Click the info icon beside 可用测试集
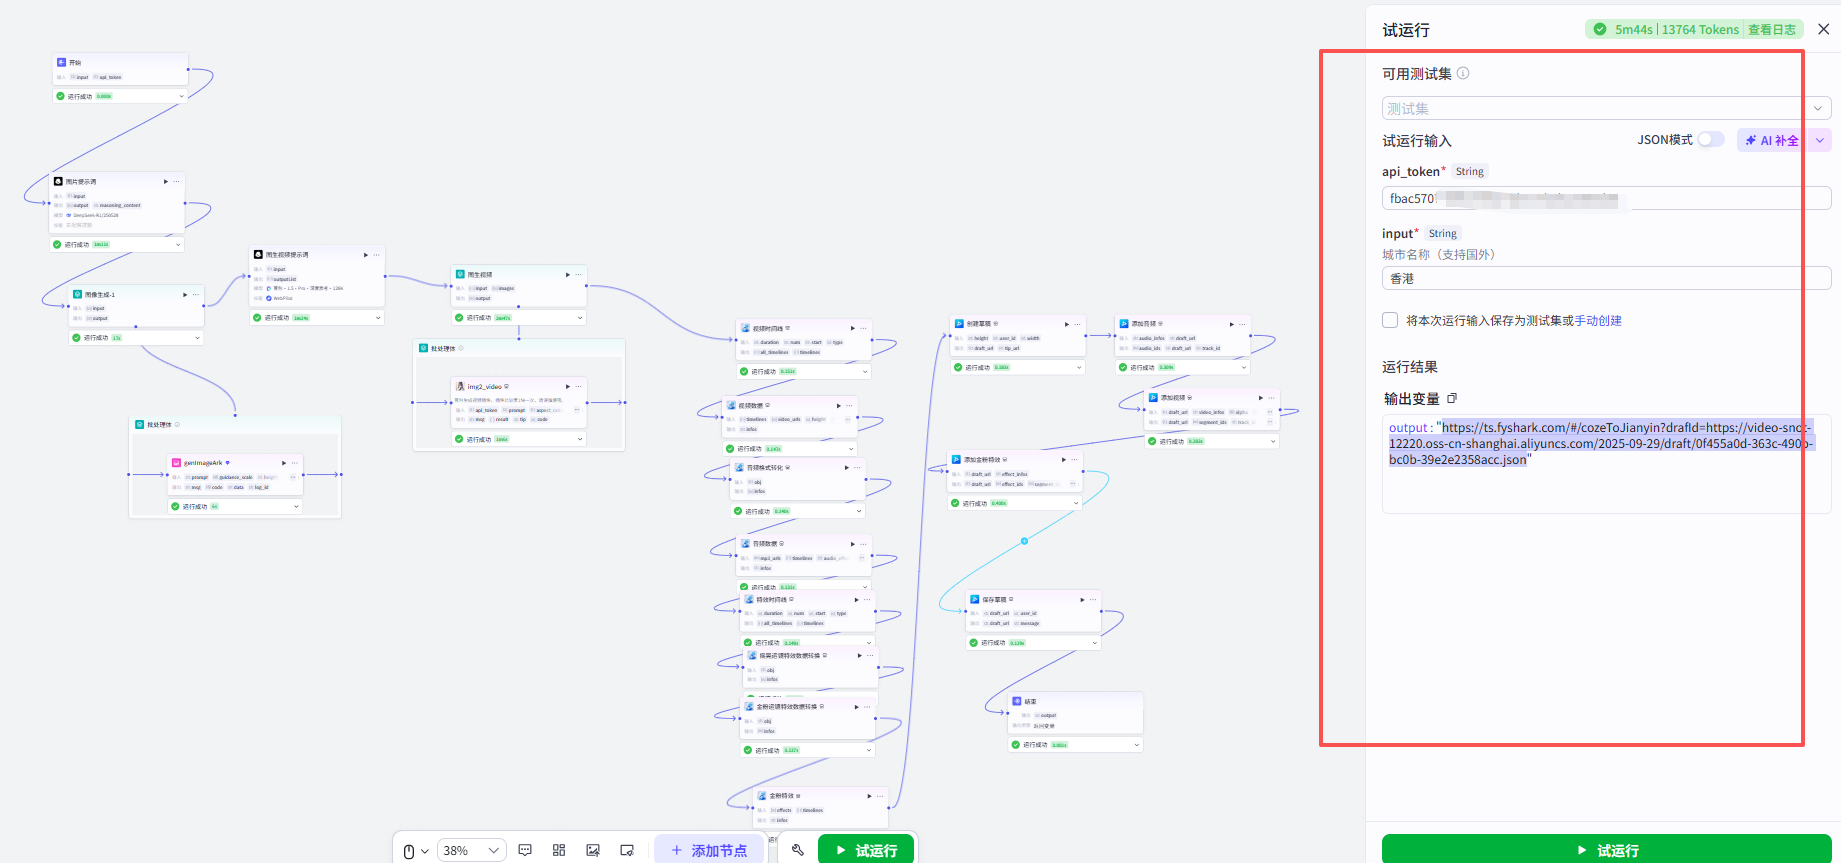Image resolution: width=1841 pixels, height=863 pixels. point(1463,73)
